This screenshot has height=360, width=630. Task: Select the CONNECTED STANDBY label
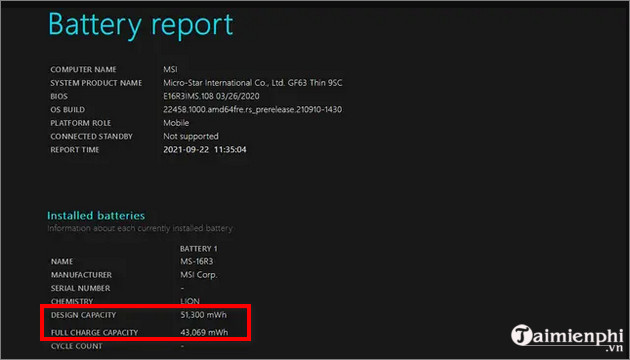tap(91, 137)
